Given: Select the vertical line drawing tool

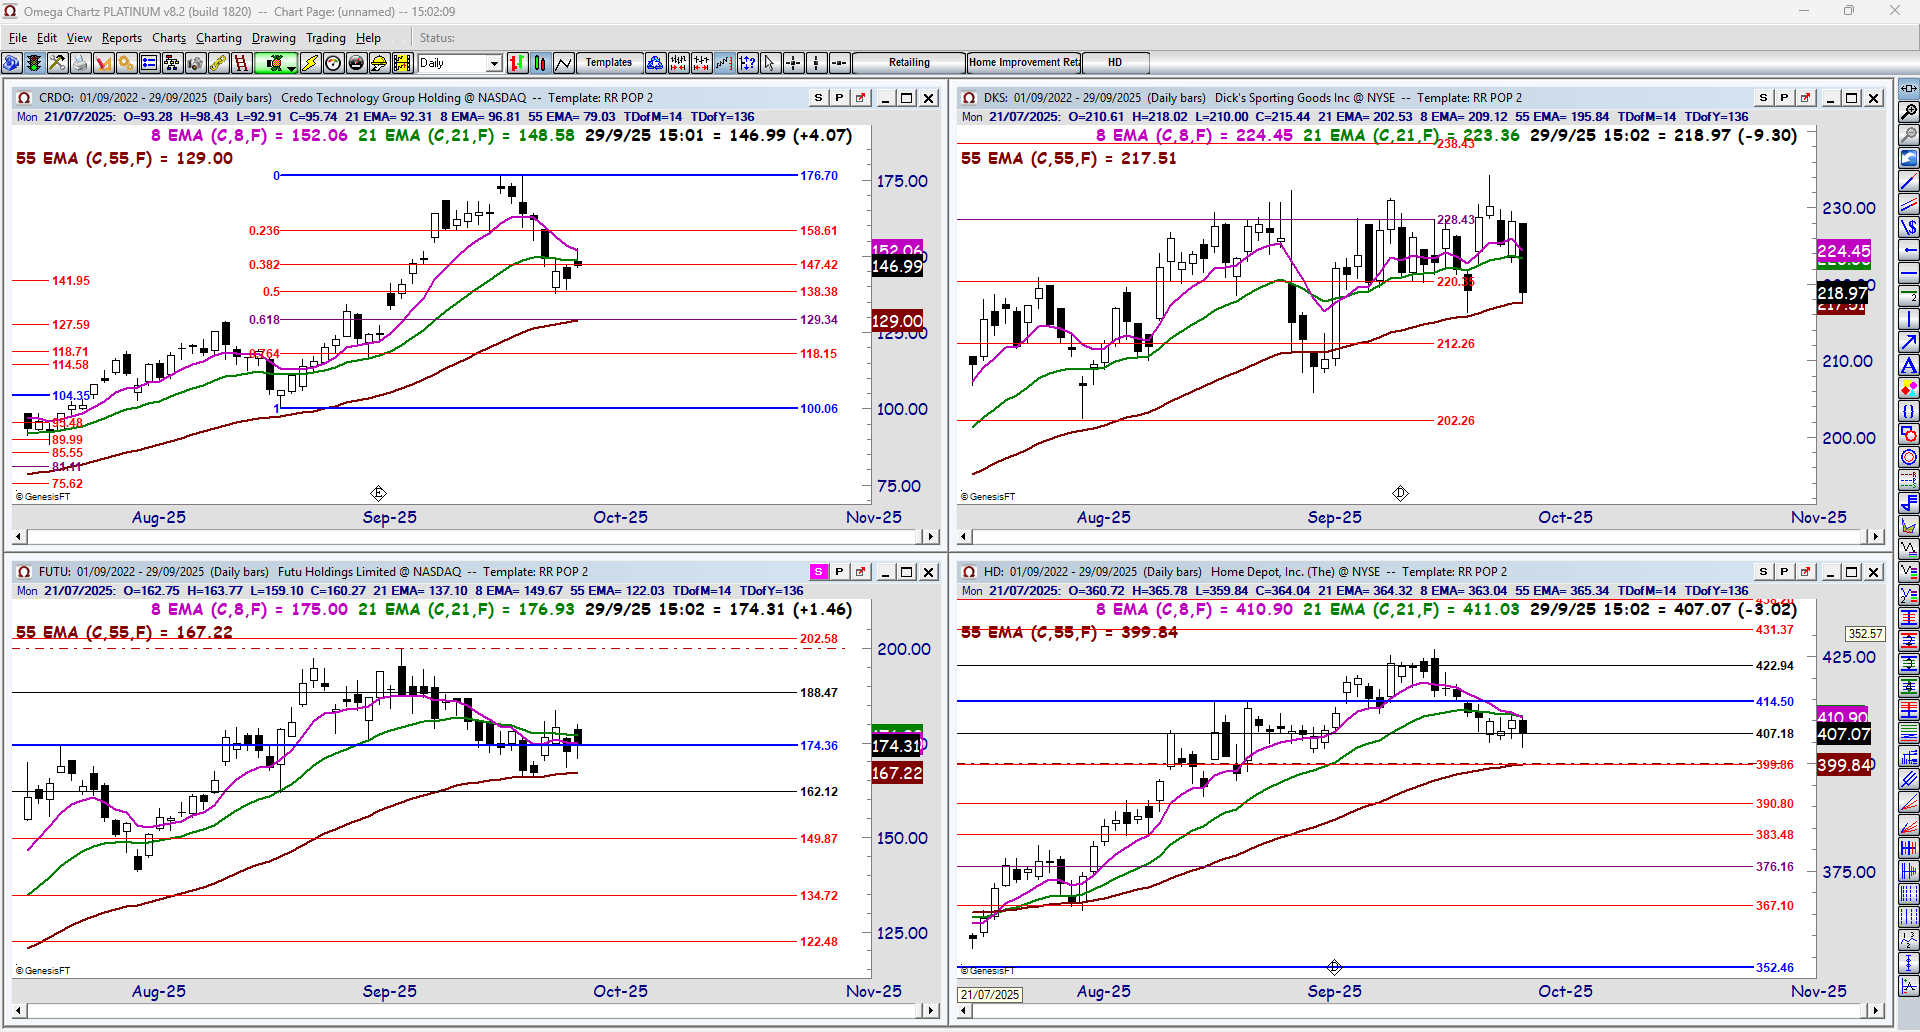Looking at the screenshot, I should pos(1909,319).
